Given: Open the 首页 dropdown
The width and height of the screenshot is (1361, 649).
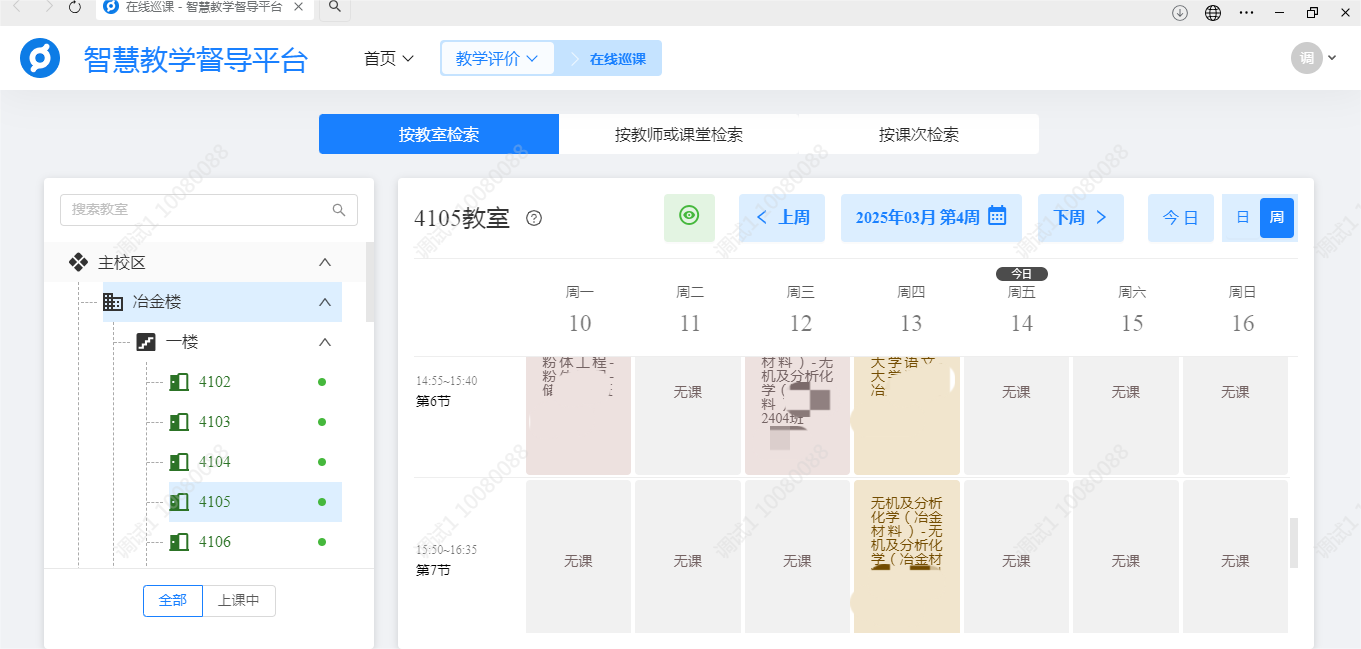Looking at the screenshot, I should (389, 58).
